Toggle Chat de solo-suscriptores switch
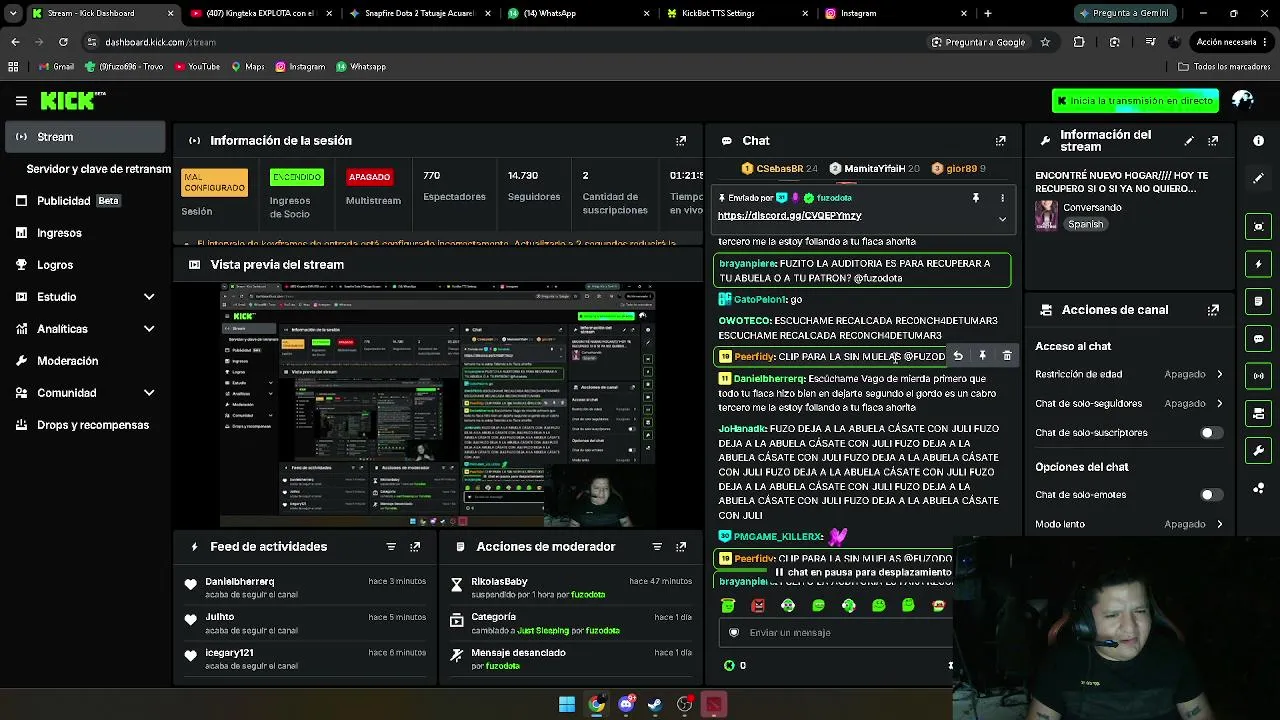This screenshot has height=720, width=1280. tap(1210, 433)
